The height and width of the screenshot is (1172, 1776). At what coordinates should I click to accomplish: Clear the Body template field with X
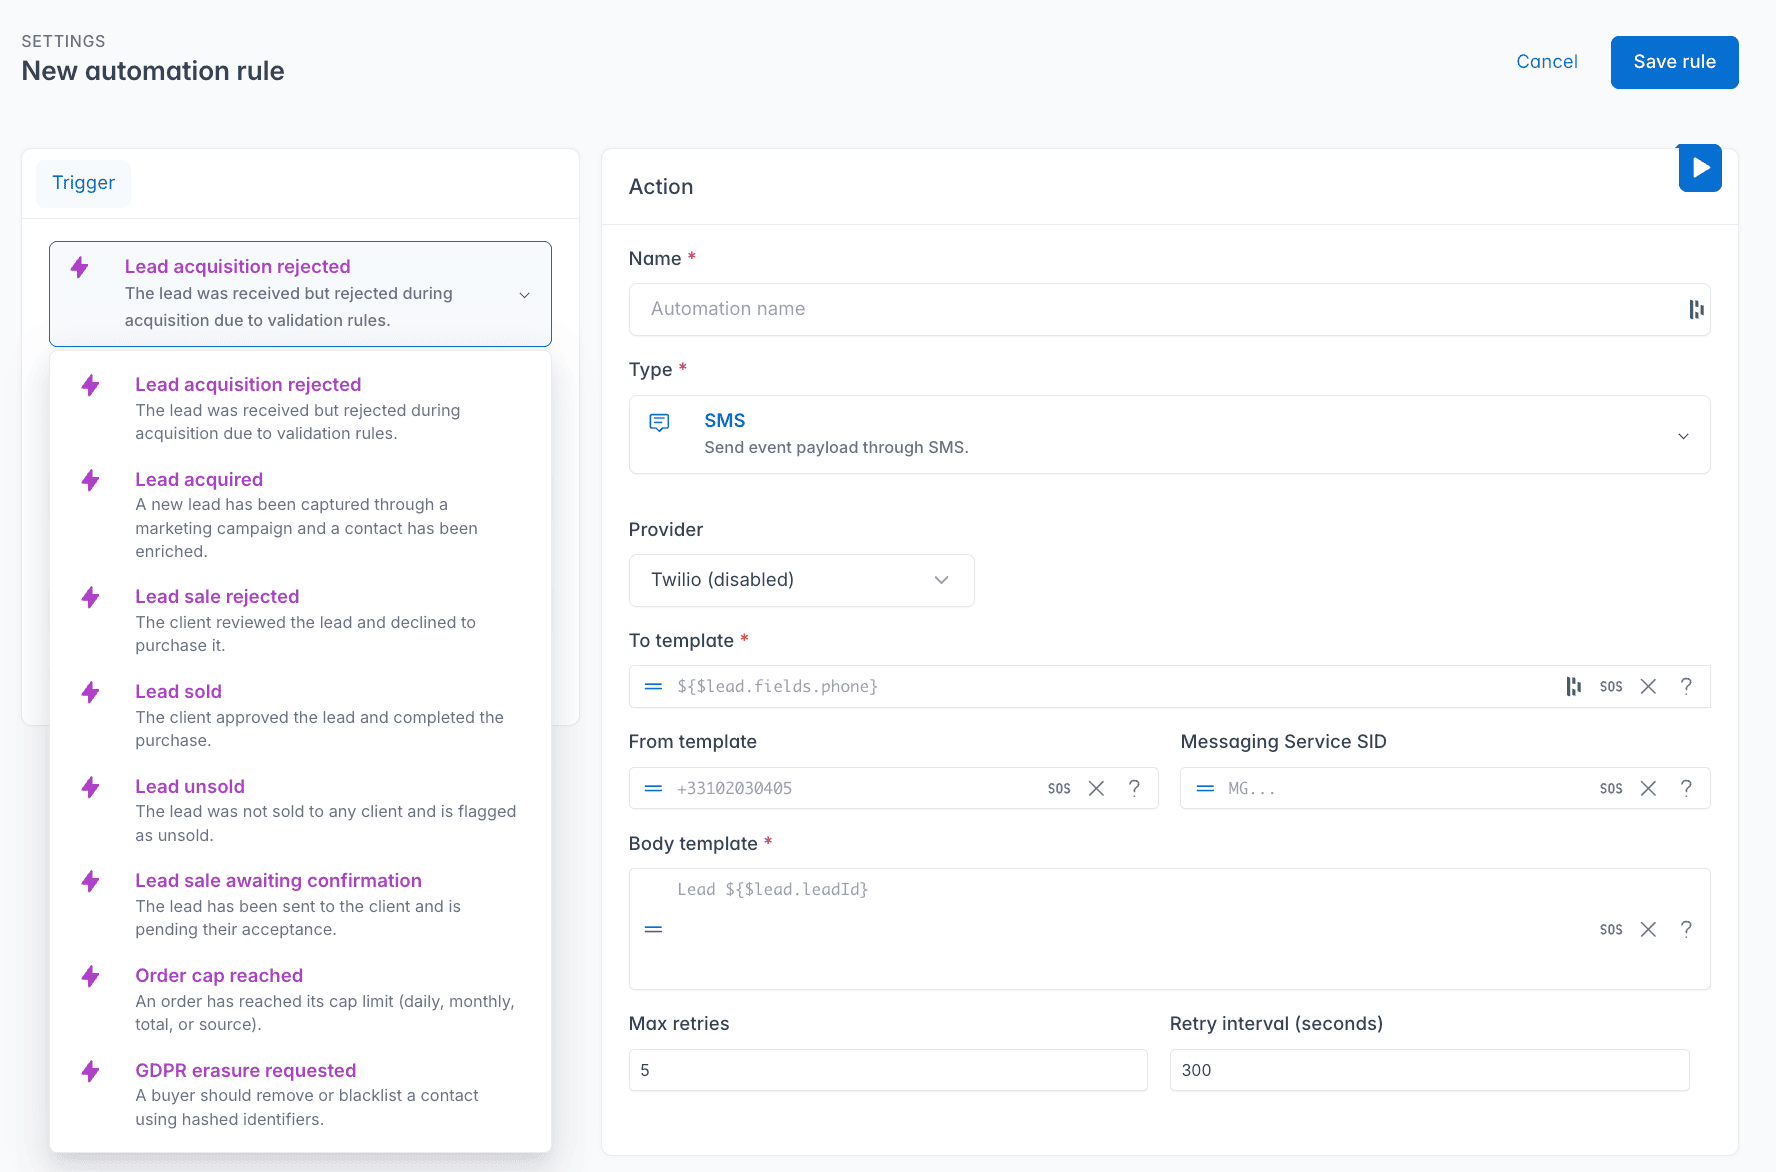[1648, 929]
